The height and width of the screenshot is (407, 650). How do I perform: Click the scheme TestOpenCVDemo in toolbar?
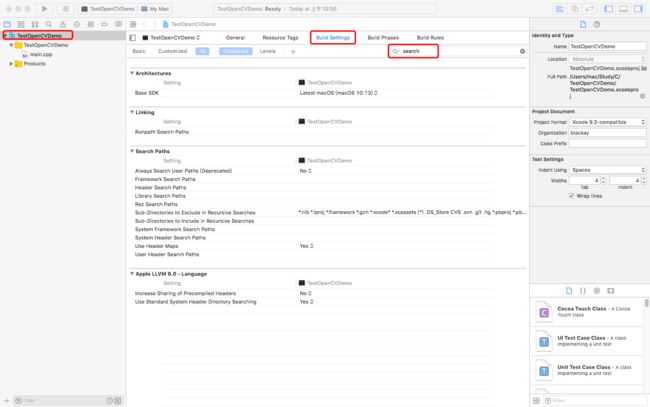pos(109,9)
